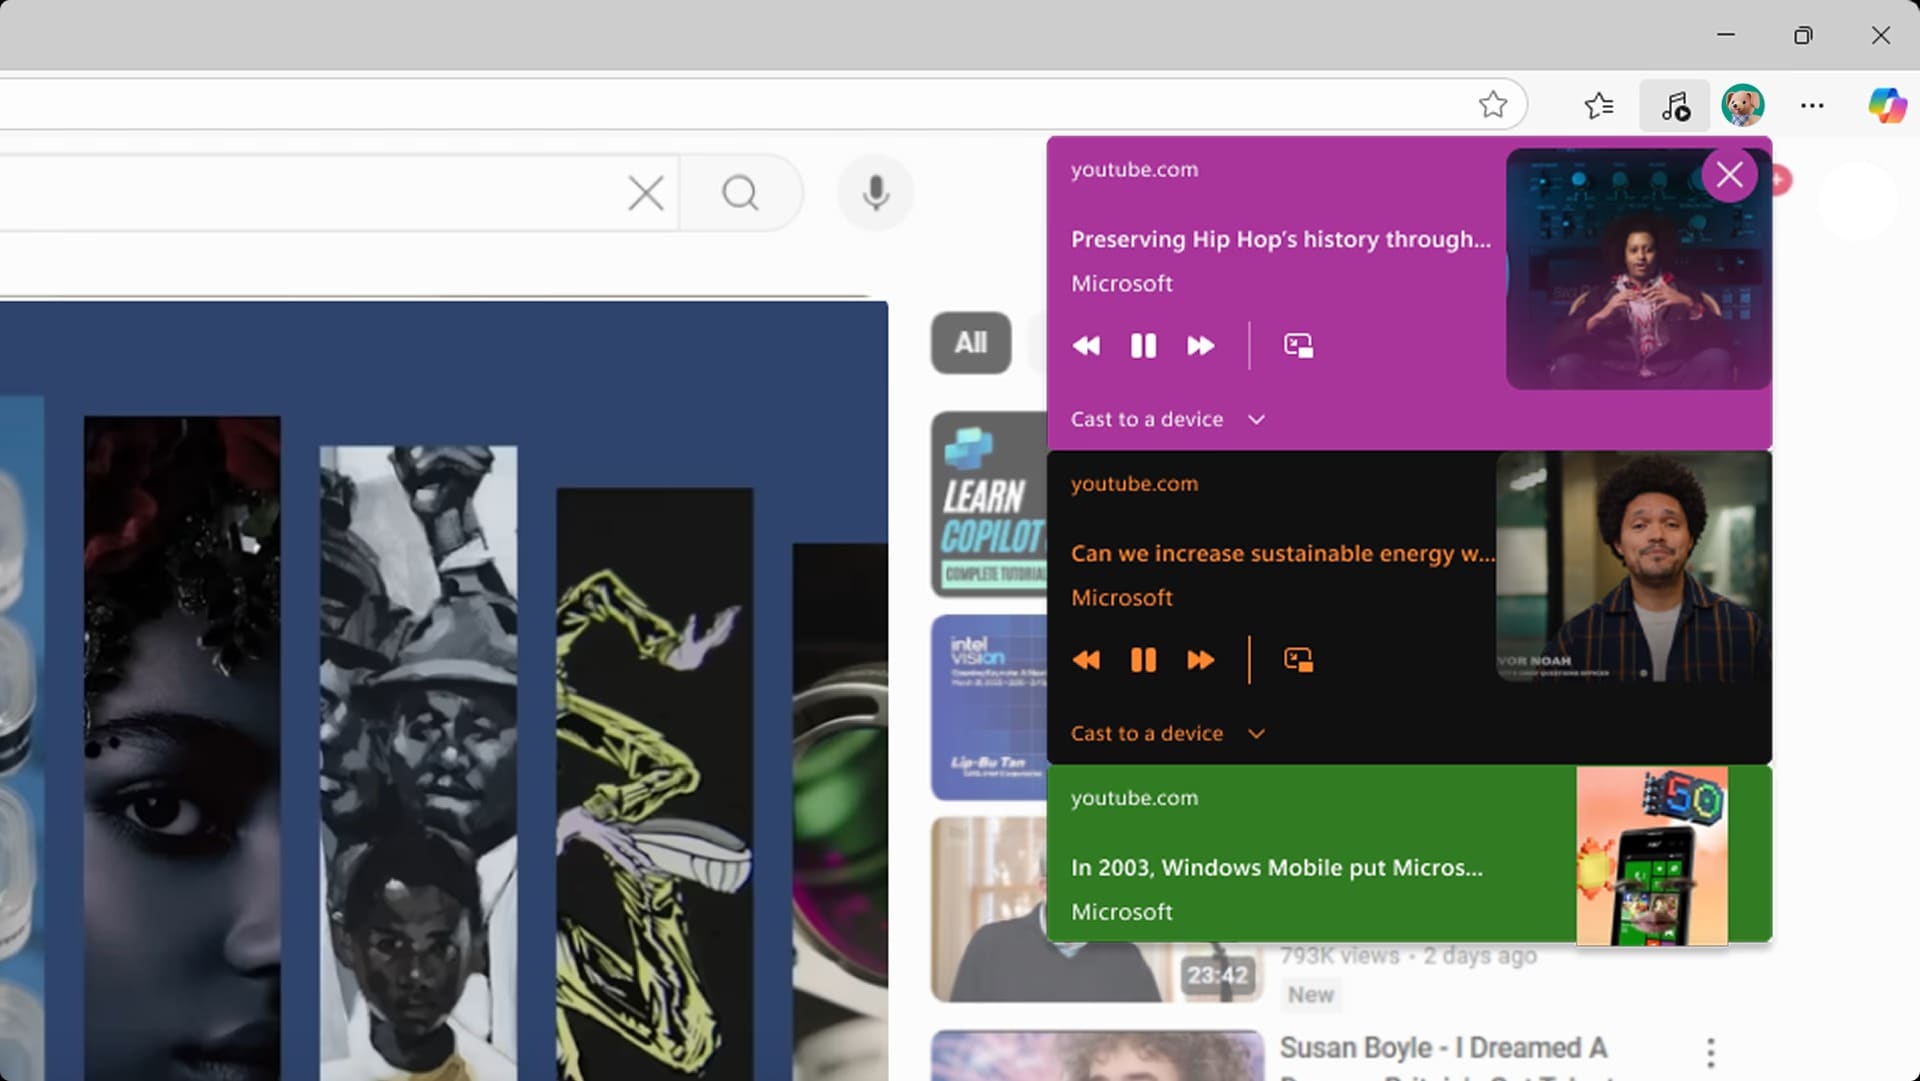Viewport: 1920px width, 1081px height.
Task: Select the All filter chip
Action: (x=970, y=343)
